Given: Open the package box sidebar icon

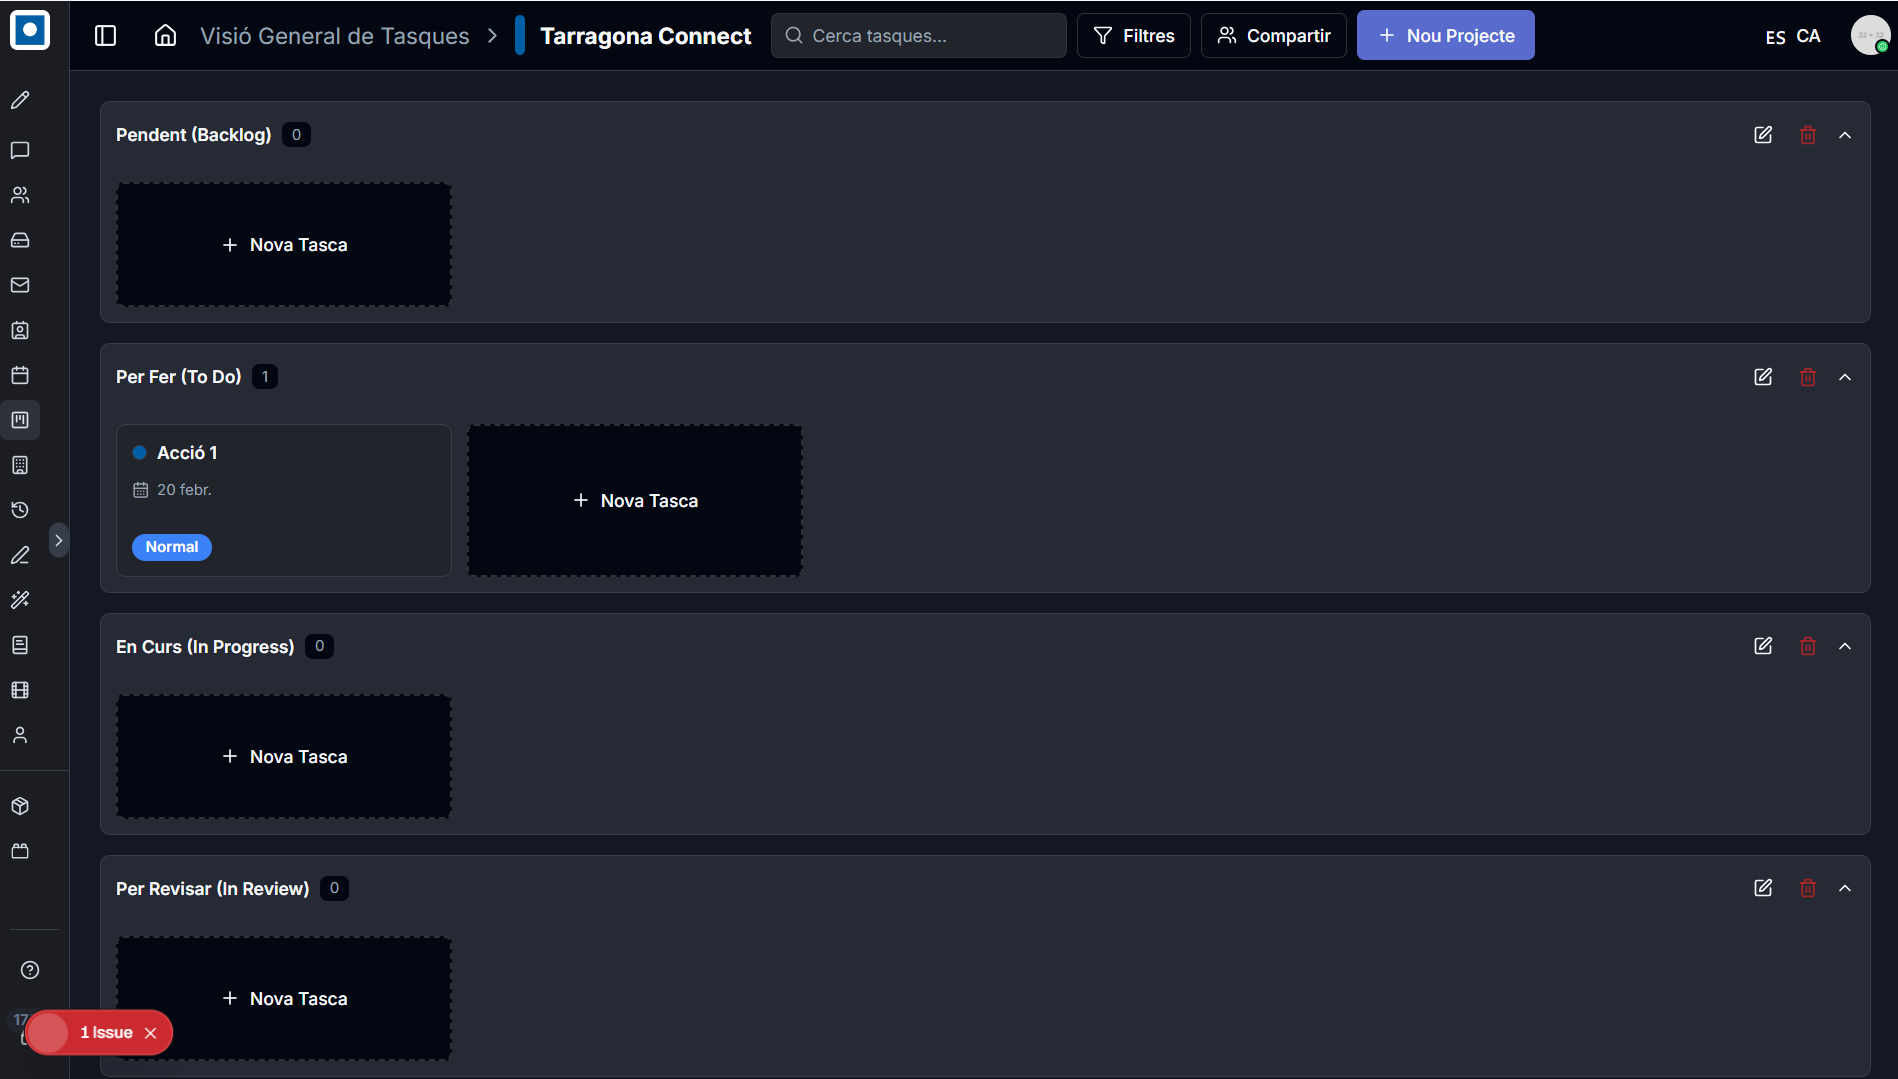Looking at the screenshot, I should point(20,806).
